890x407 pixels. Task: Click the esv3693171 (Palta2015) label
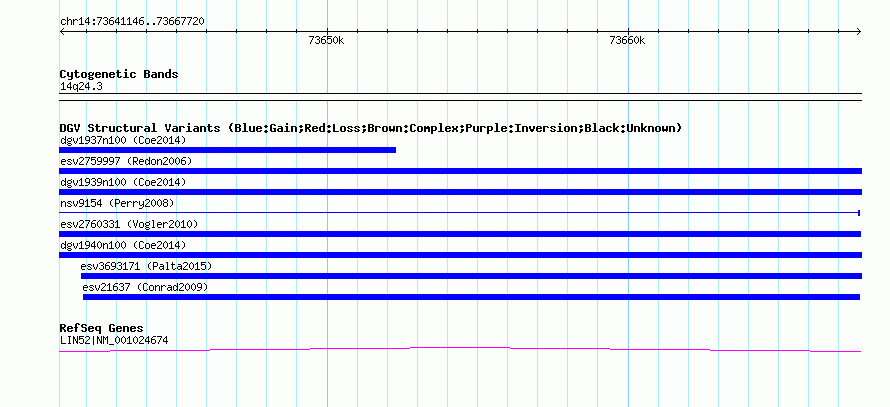point(146,266)
